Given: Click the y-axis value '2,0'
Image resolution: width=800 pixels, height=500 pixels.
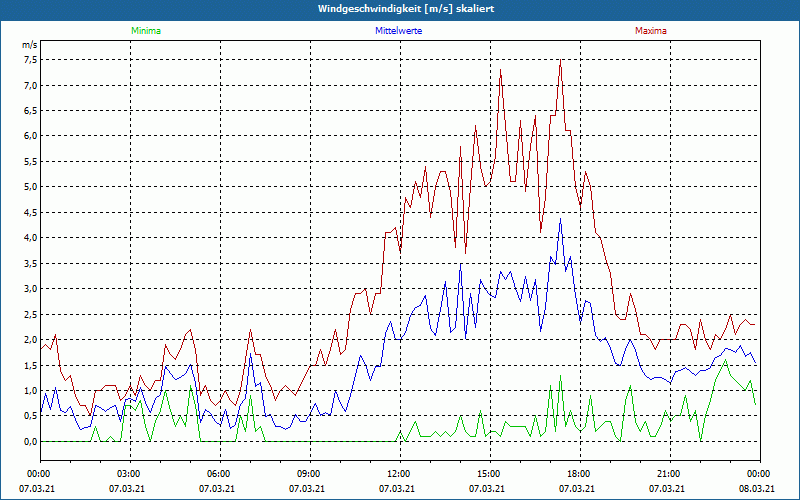Looking at the screenshot, I should pyautogui.click(x=30, y=340).
